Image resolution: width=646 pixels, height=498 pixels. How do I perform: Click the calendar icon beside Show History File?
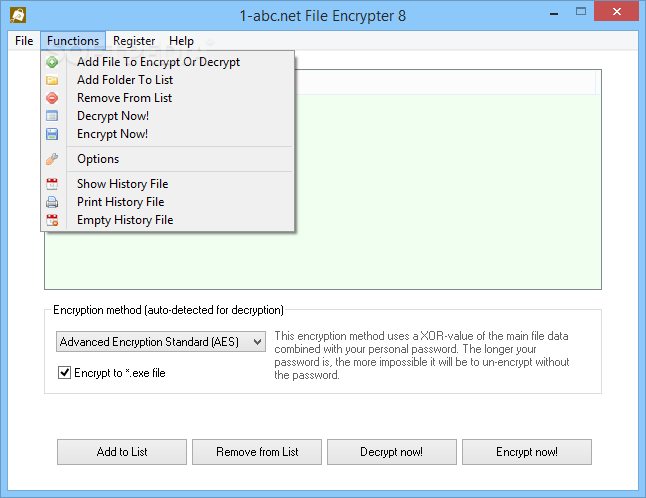pyautogui.click(x=52, y=184)
